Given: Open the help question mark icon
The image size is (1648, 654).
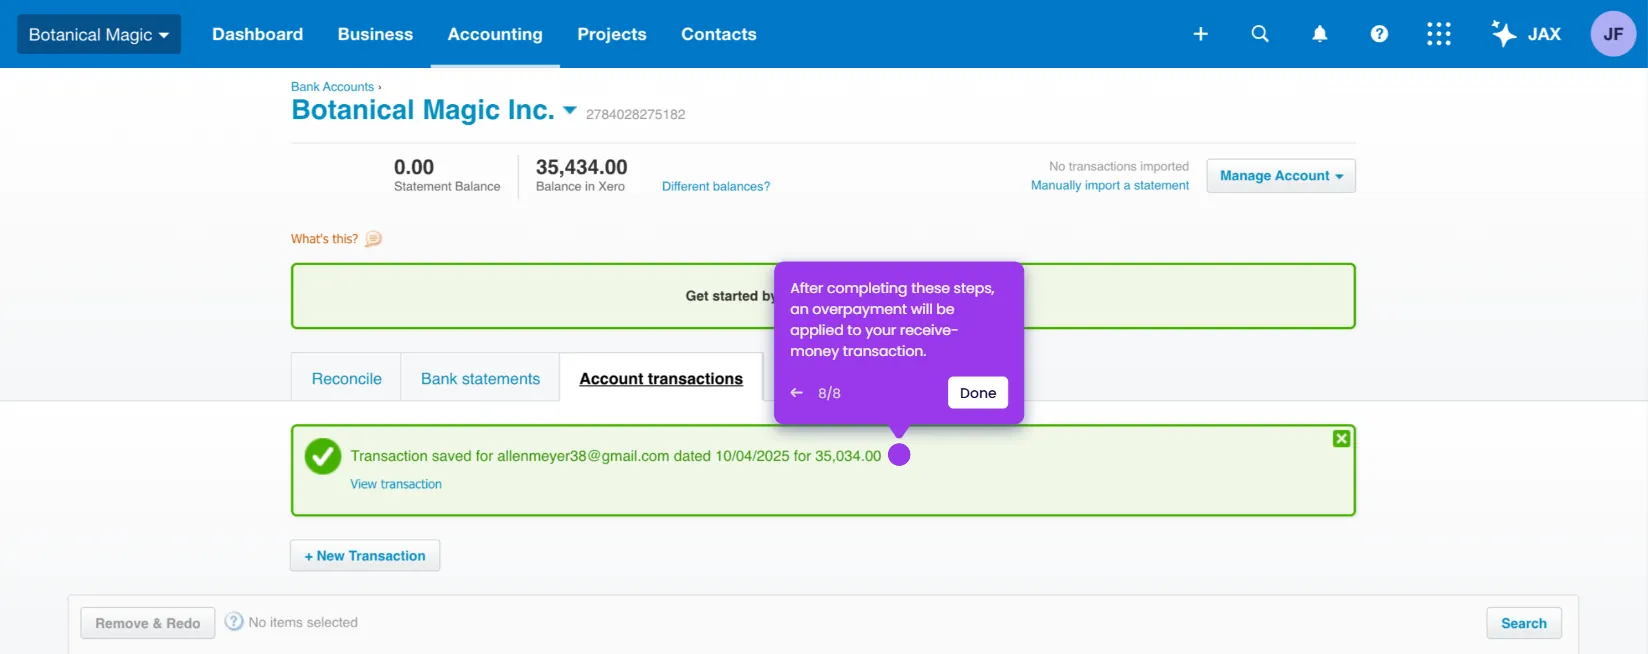Looking at the screenshot, I should (x=1379, y=34).
